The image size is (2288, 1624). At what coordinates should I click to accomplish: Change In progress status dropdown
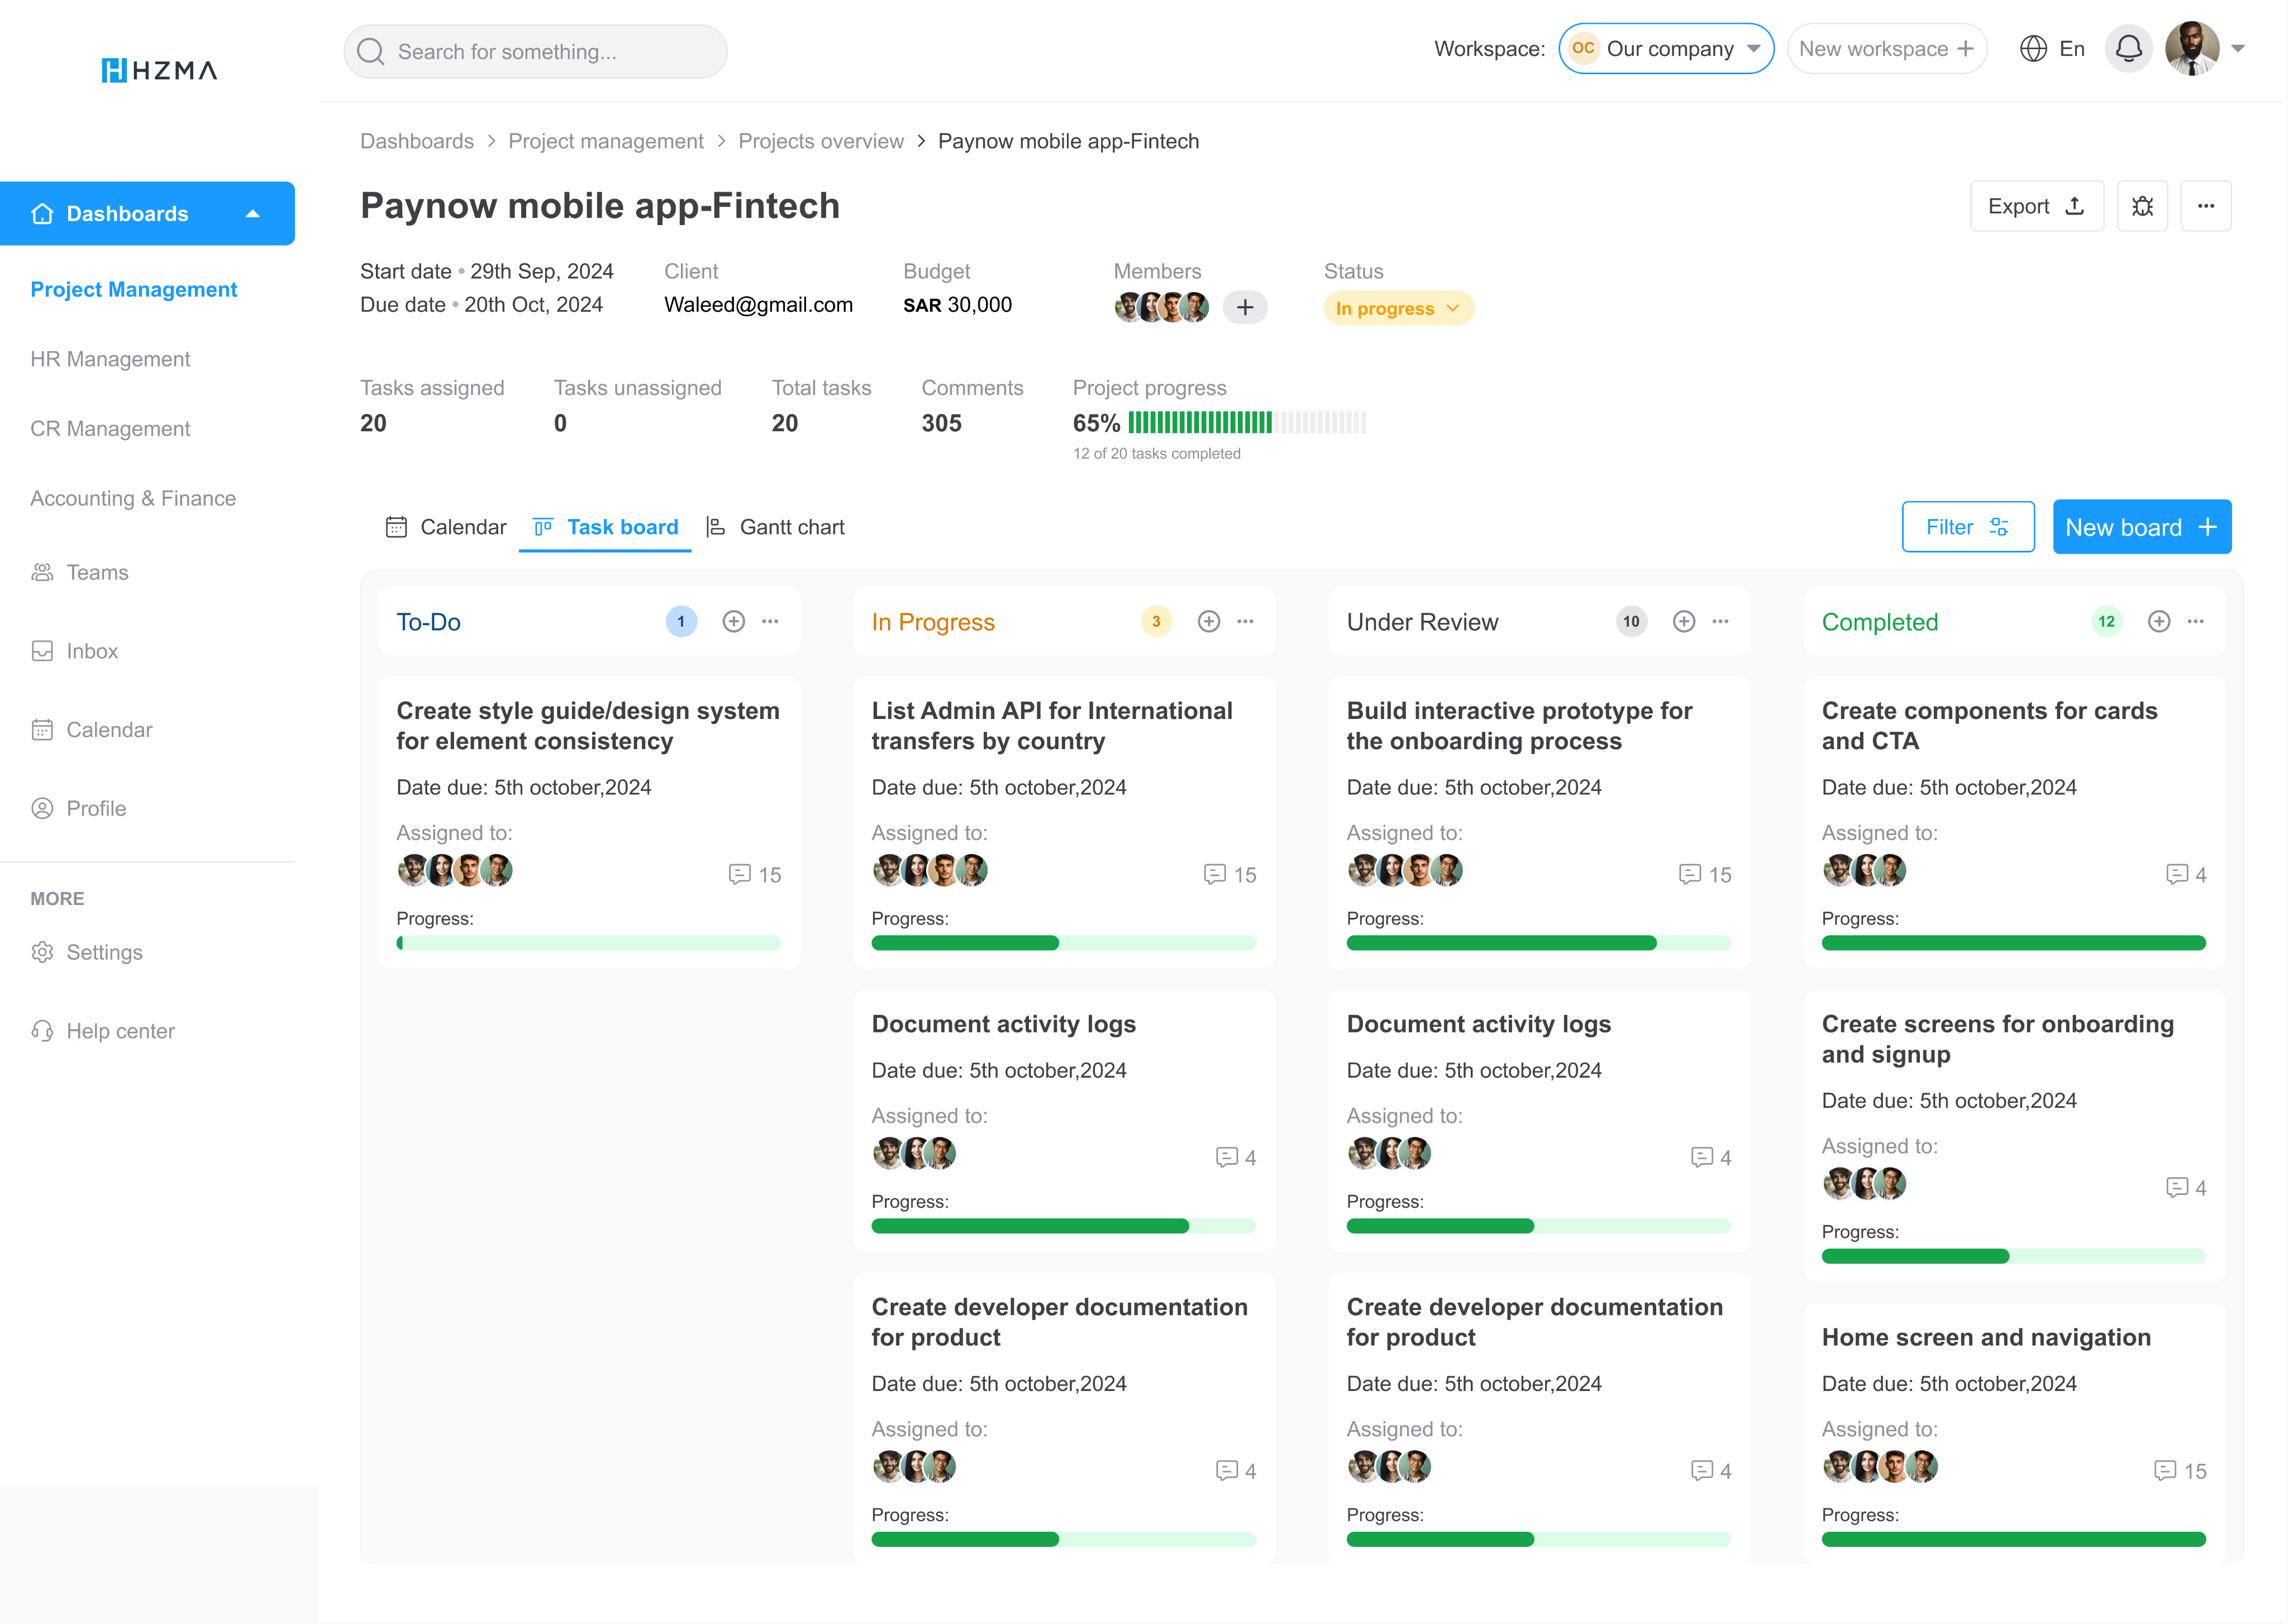point(1398,309)
